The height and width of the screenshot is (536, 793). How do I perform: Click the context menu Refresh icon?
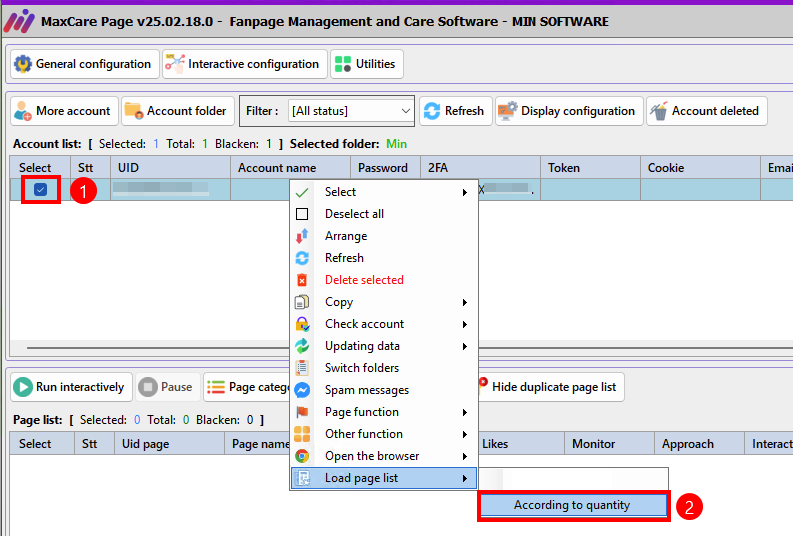(x=302, y=258)
